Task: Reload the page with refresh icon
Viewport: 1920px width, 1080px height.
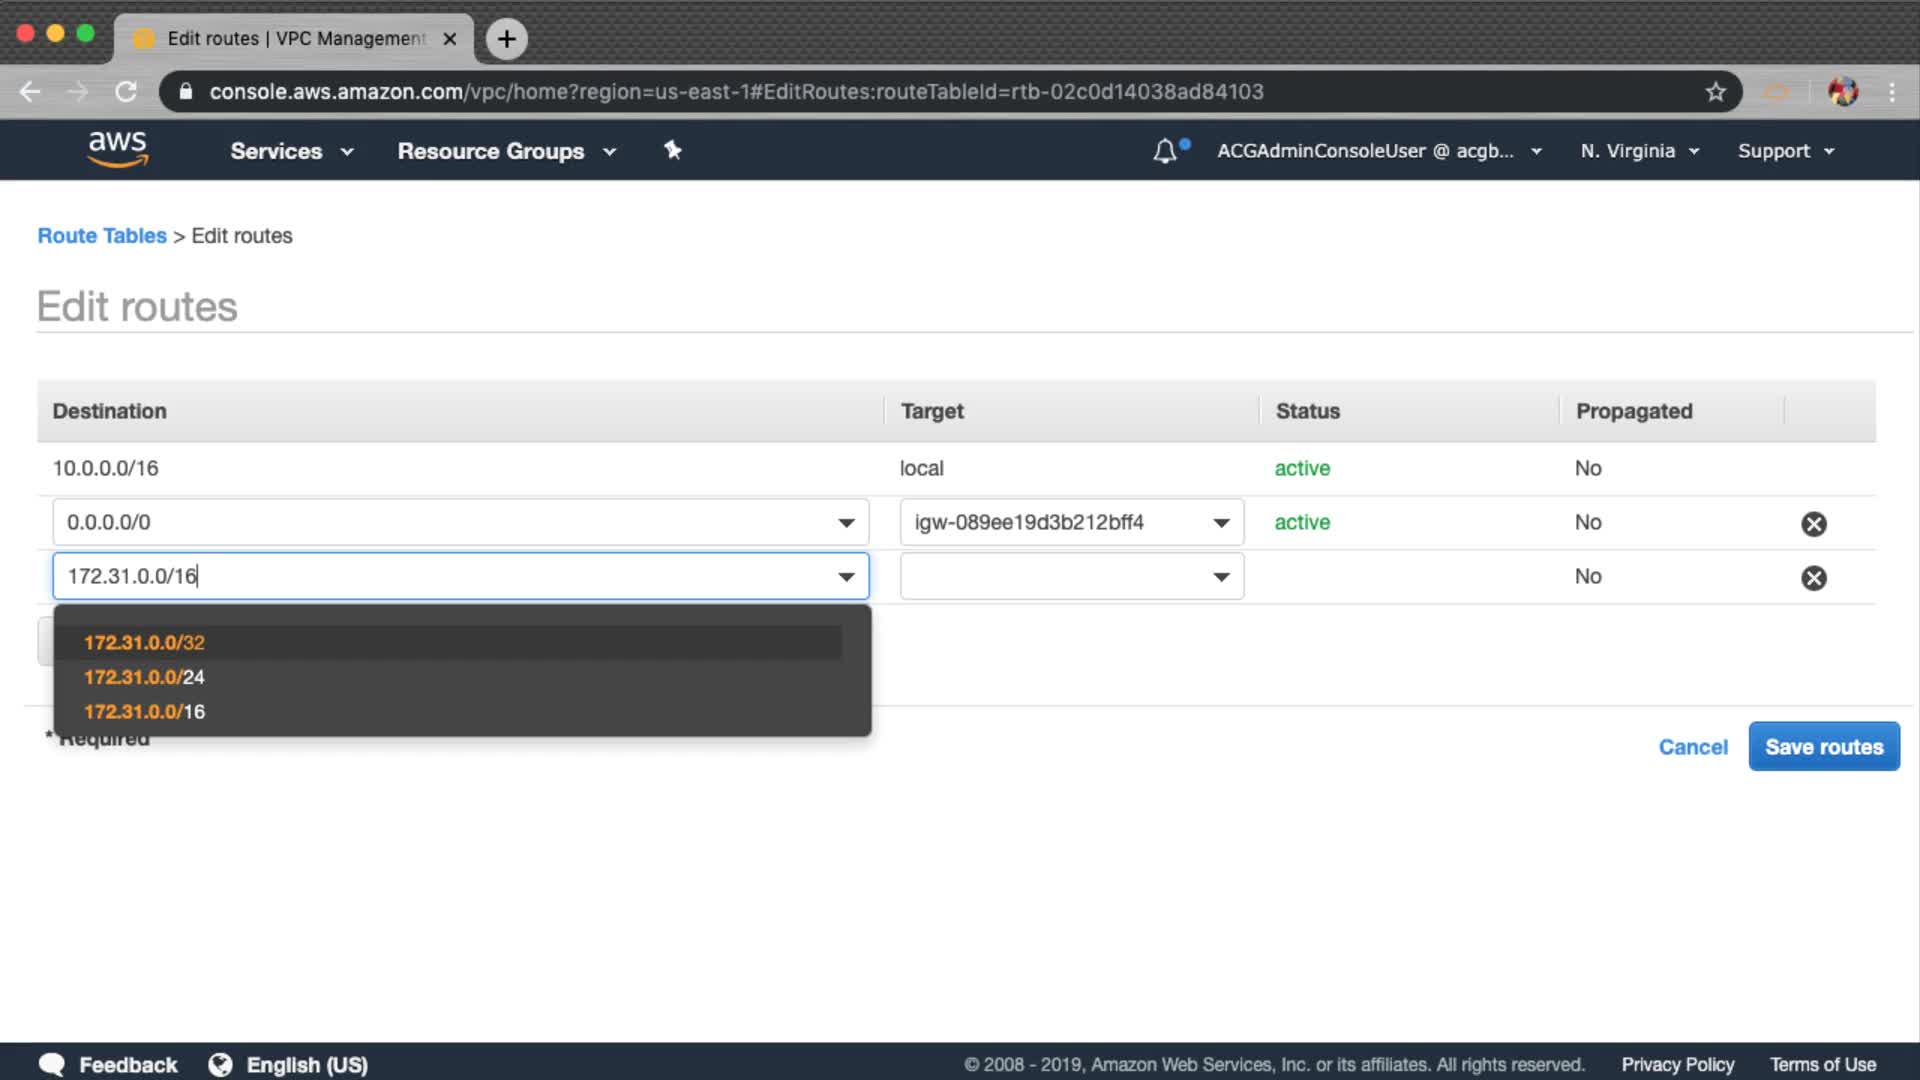Action: click(x=126, y=92)
